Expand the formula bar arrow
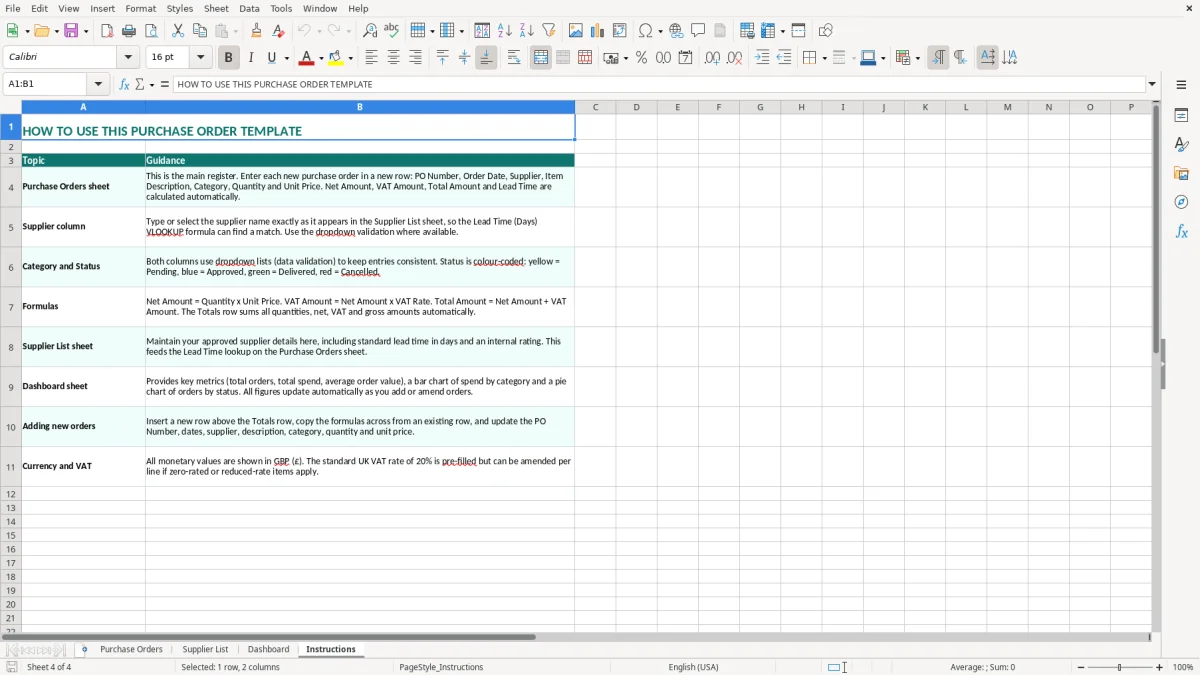The height and width of the screenshot is (675, 1200). pos(1152,84)
